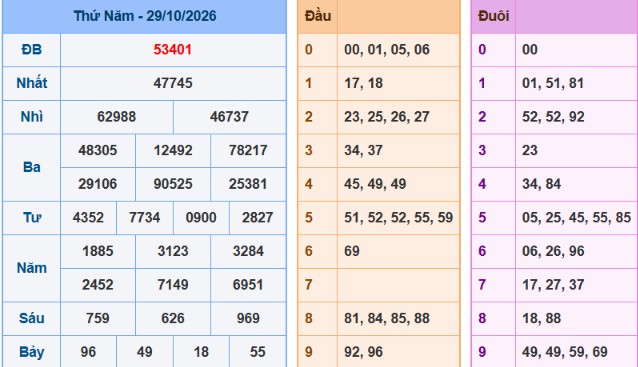Click second prize number 46737
Image resolution: width=638 pixels, height=367 pixels.
[x=229, y=117]
